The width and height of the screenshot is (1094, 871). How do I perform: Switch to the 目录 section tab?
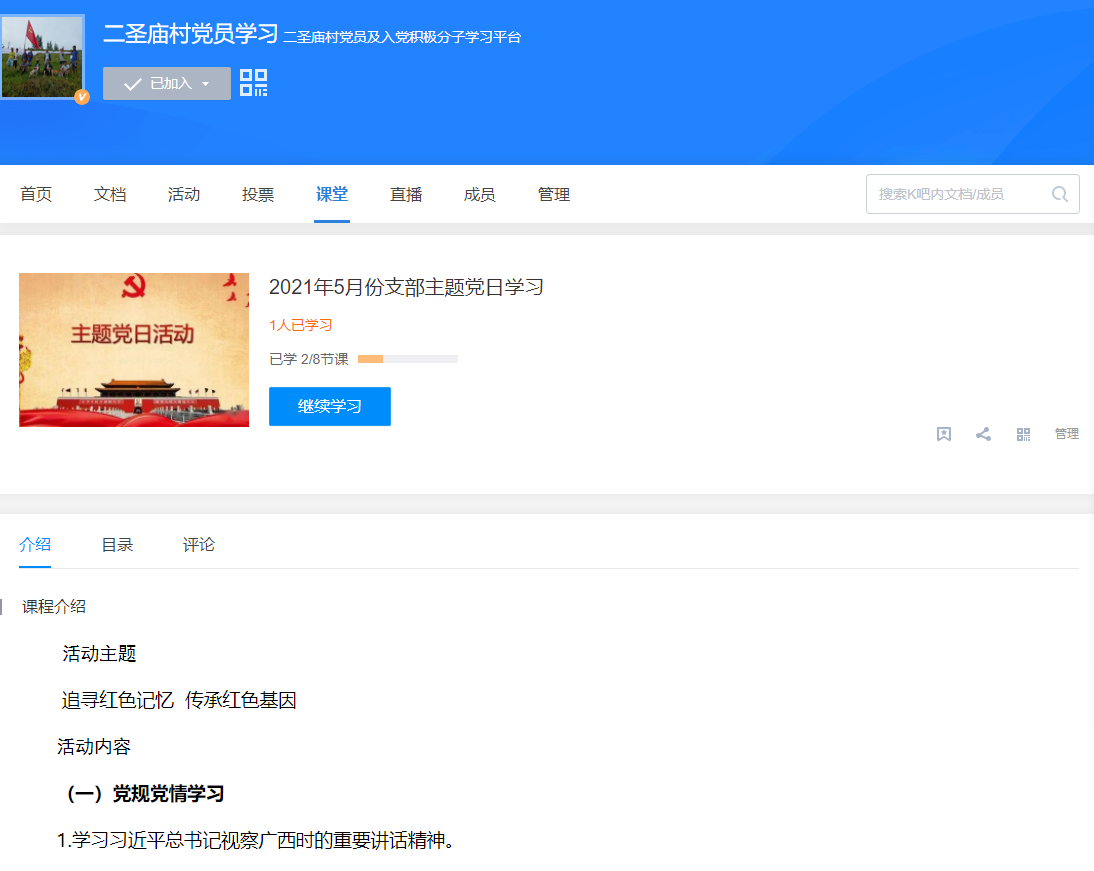pyautogui.click(x=117, y=544)
